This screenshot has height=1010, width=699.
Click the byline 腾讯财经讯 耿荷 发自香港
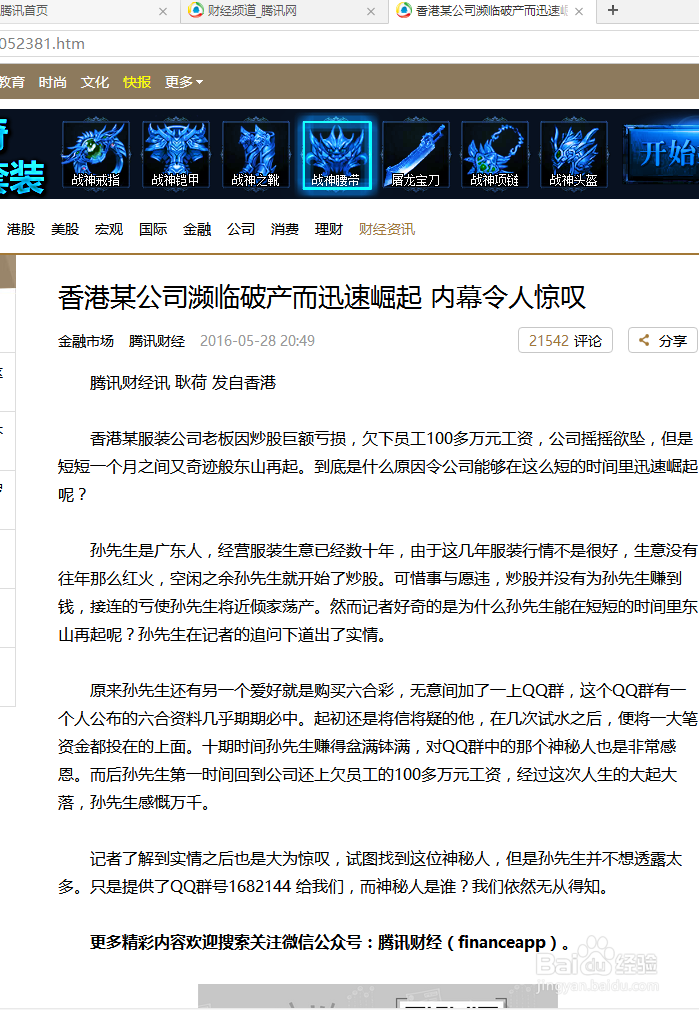click(183, 383)
